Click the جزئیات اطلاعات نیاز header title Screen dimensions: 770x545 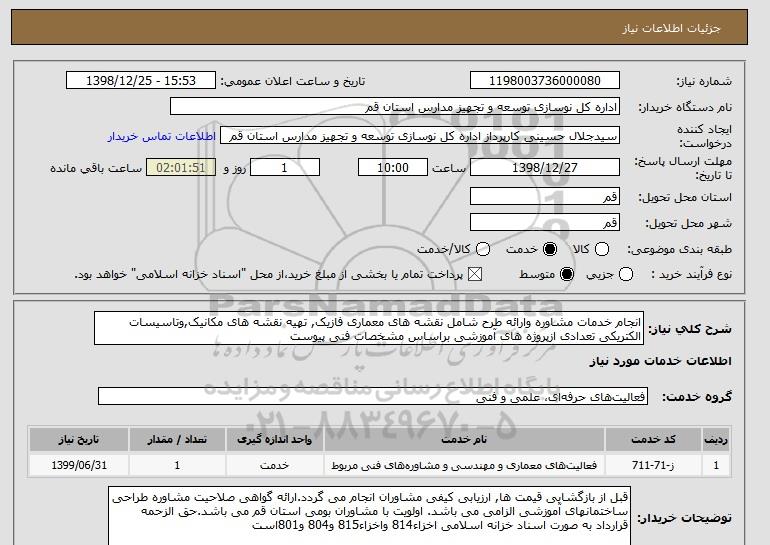pos(671,28)
